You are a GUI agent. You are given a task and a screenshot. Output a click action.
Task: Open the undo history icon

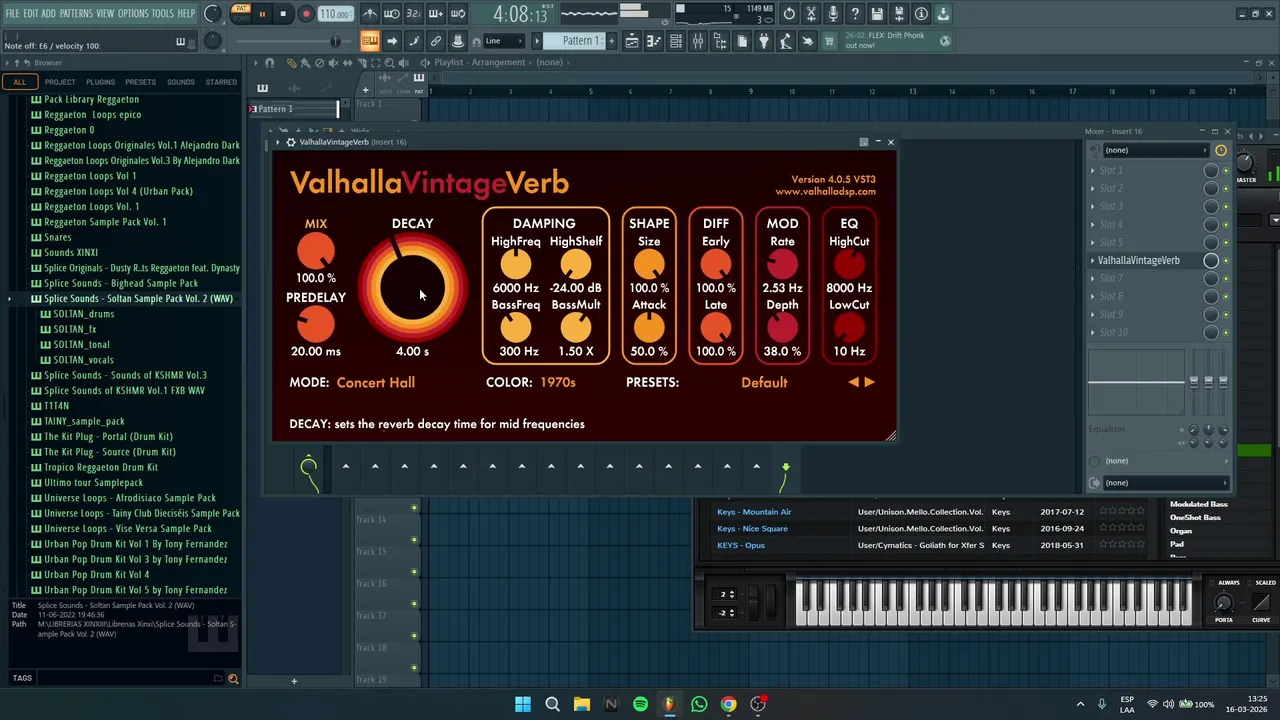pyautogui.click(x=789, y=14)
